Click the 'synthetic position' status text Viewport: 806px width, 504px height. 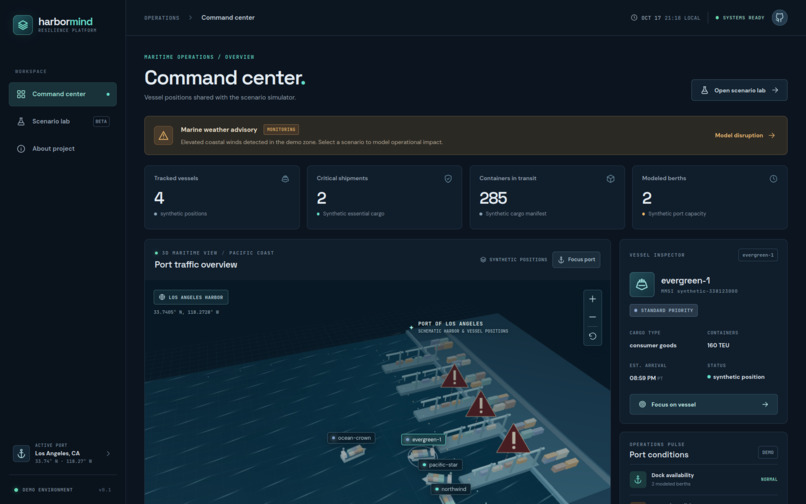(x=739, y=377)
